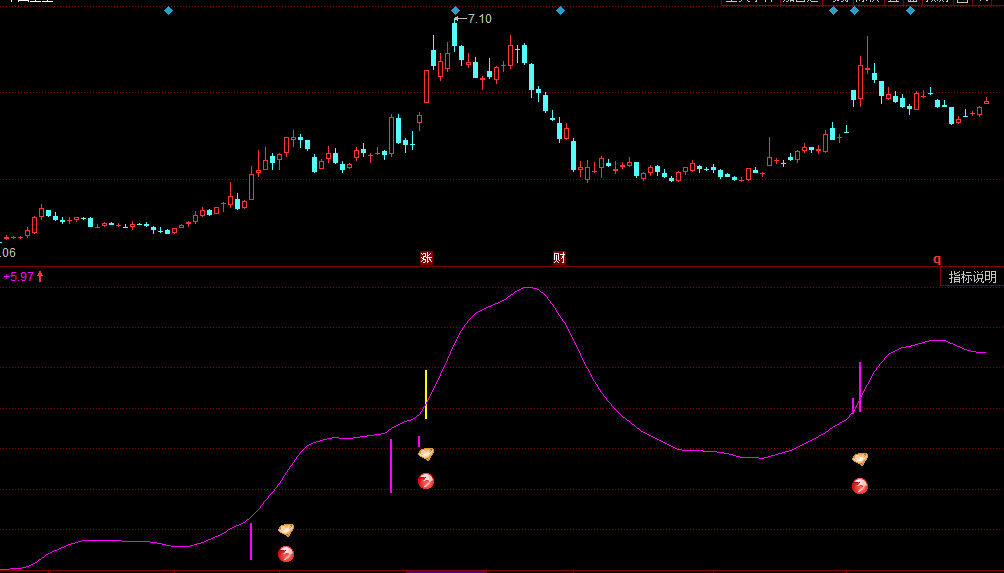Image resolution: width=1004 pixels, height=573 pixels.
Task: Click the +5.97 indicator value label
Action: tap(20, 277)
